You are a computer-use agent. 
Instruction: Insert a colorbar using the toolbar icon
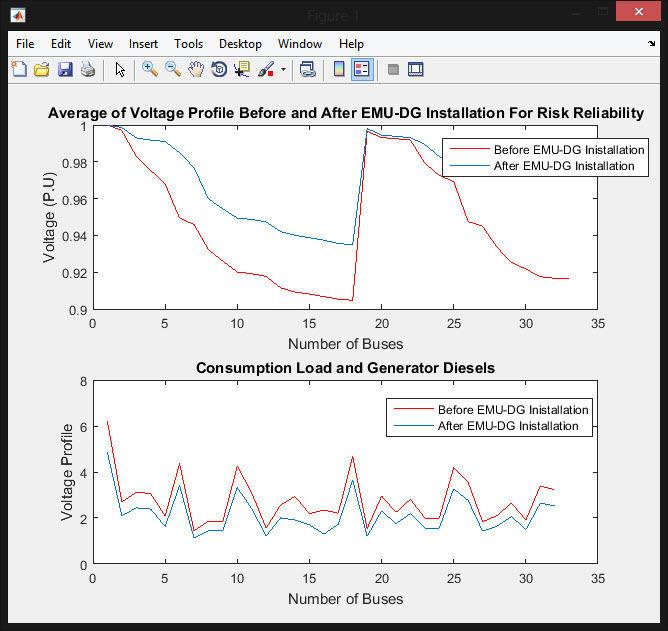(x=339, y=69)
